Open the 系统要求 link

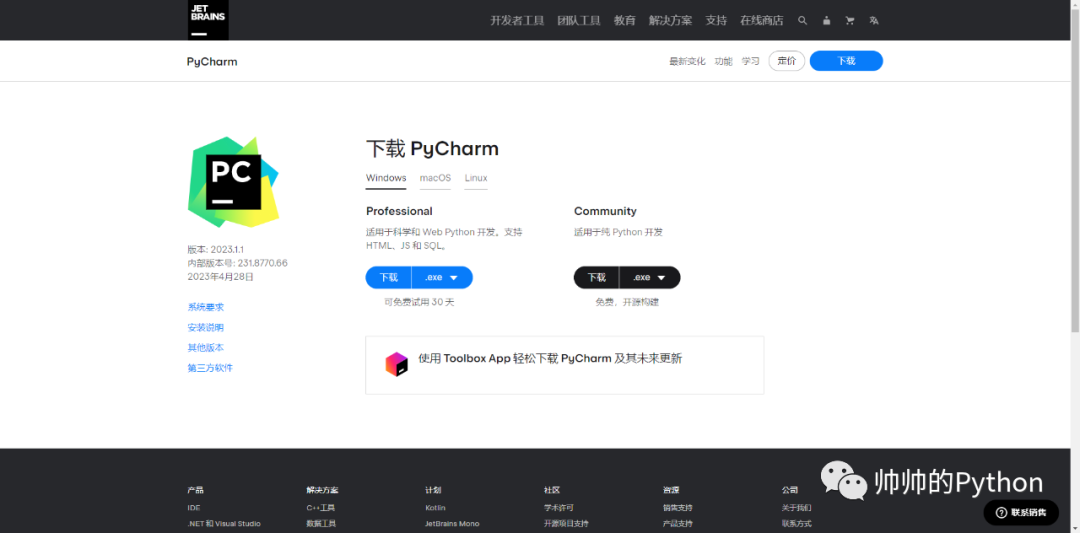tap(205, 307)
